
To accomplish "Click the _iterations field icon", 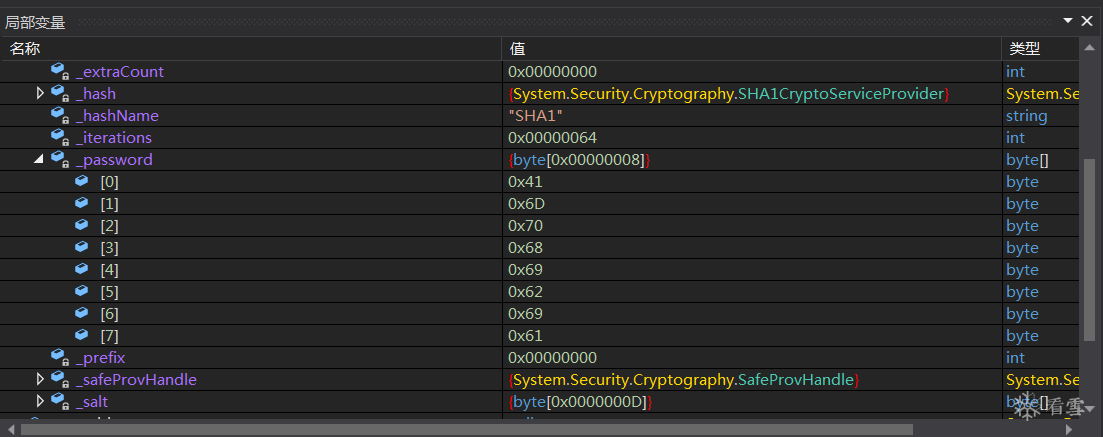I will click(x=59, y=138).
